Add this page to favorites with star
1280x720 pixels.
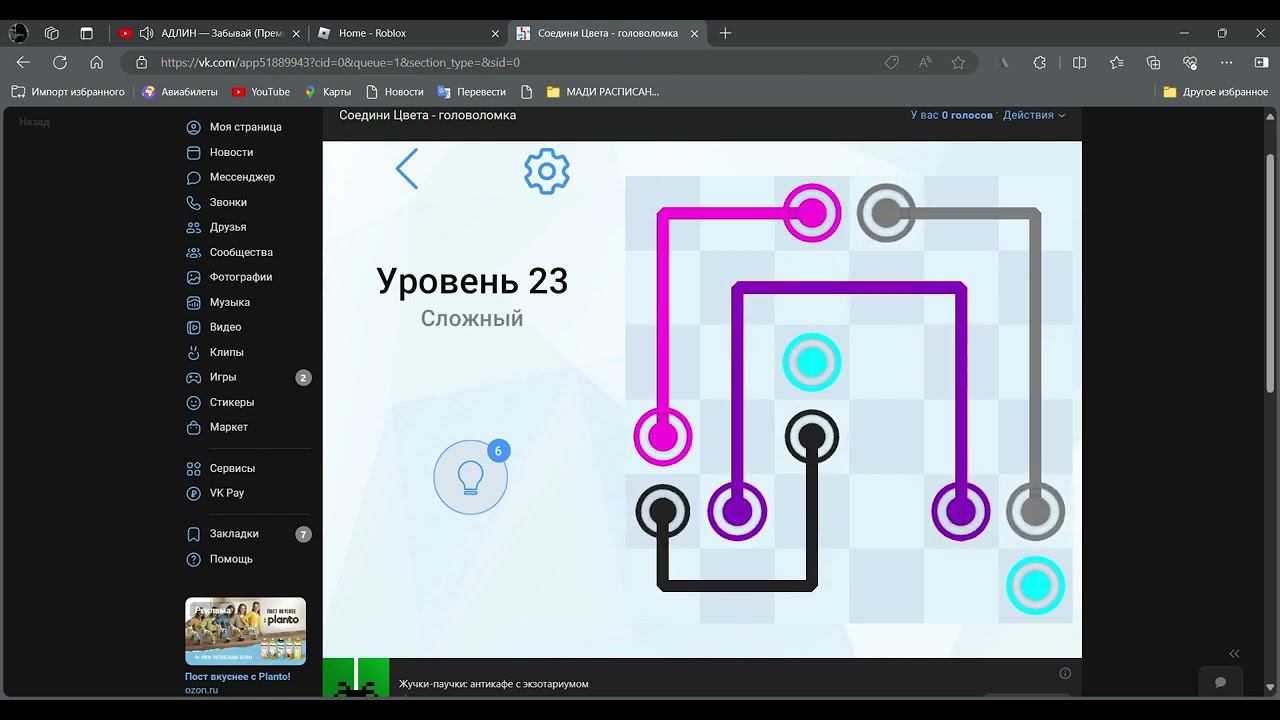click(x=958, y=62)
